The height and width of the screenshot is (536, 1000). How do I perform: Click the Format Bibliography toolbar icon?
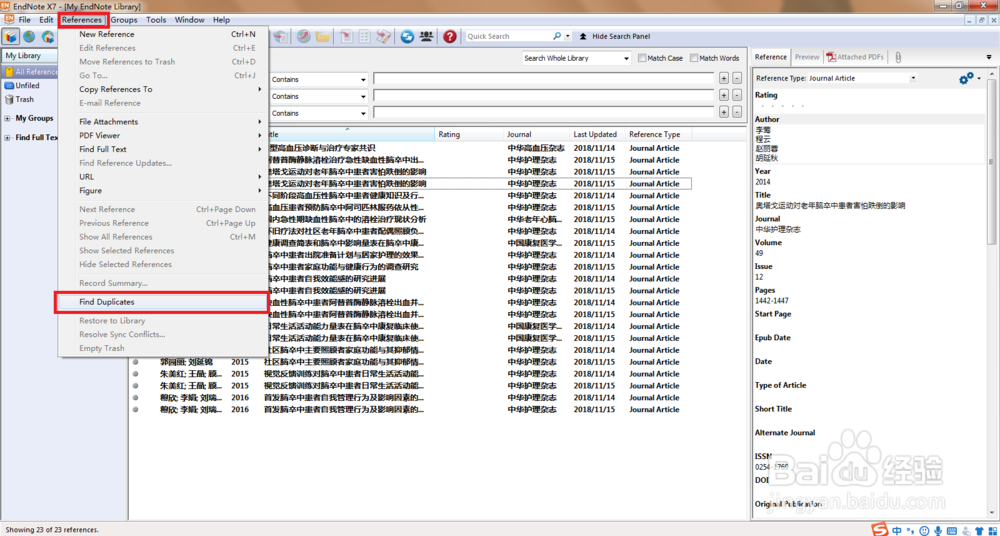[365, 36]
